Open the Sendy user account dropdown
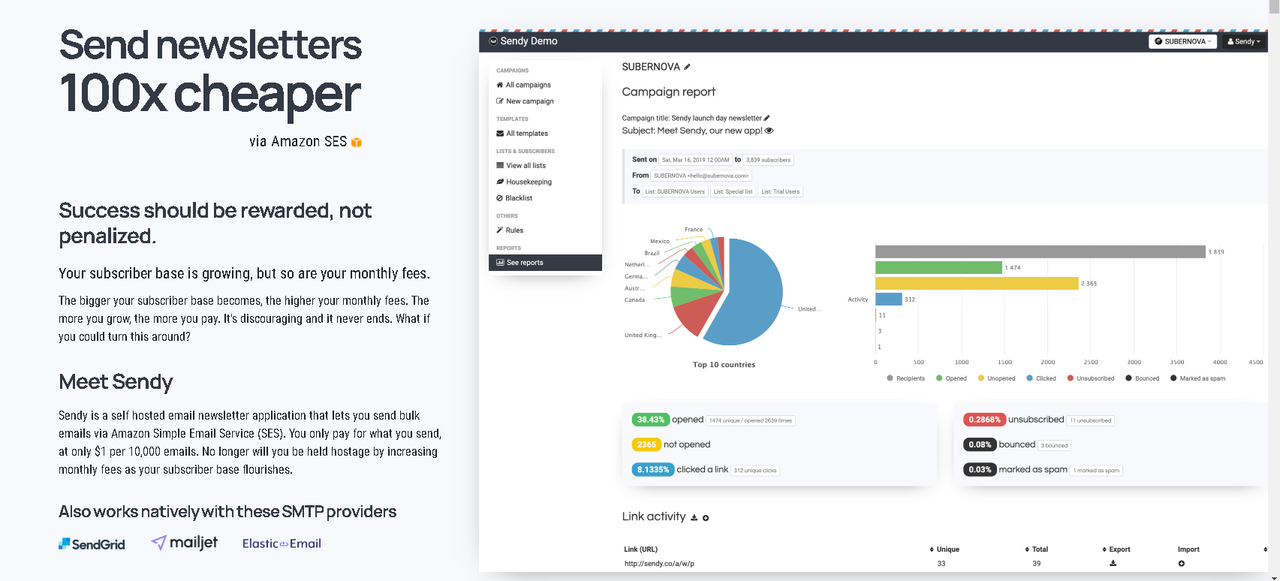Screen dimensions: 1280x581 click(x=1244, y=42)
